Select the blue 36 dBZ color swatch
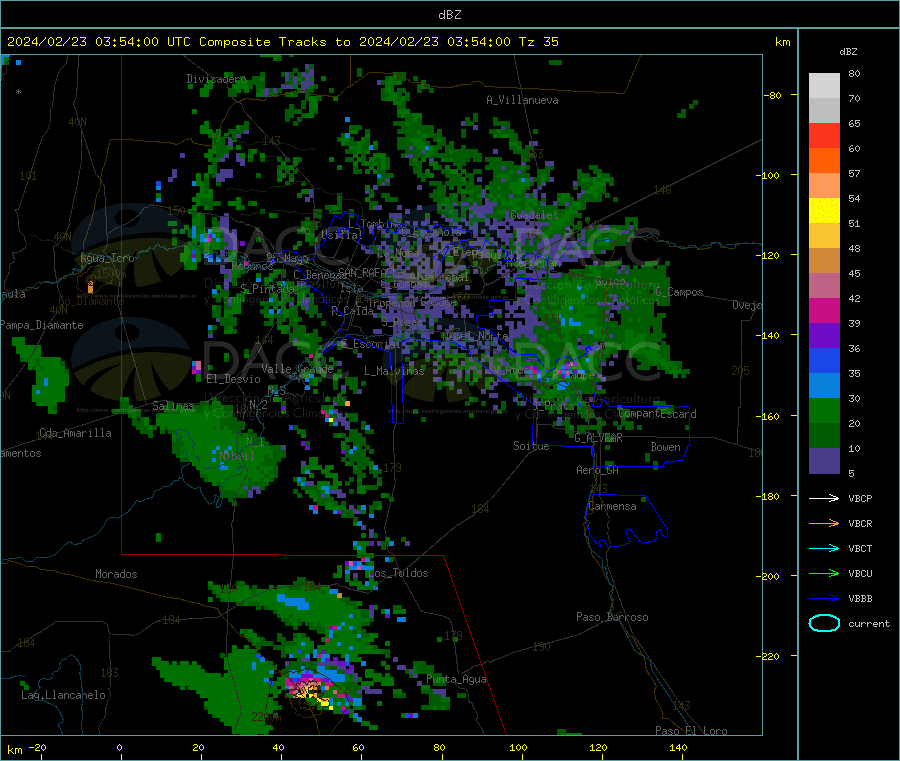Viewport: 900px width, 761px height. click(824, 360)
